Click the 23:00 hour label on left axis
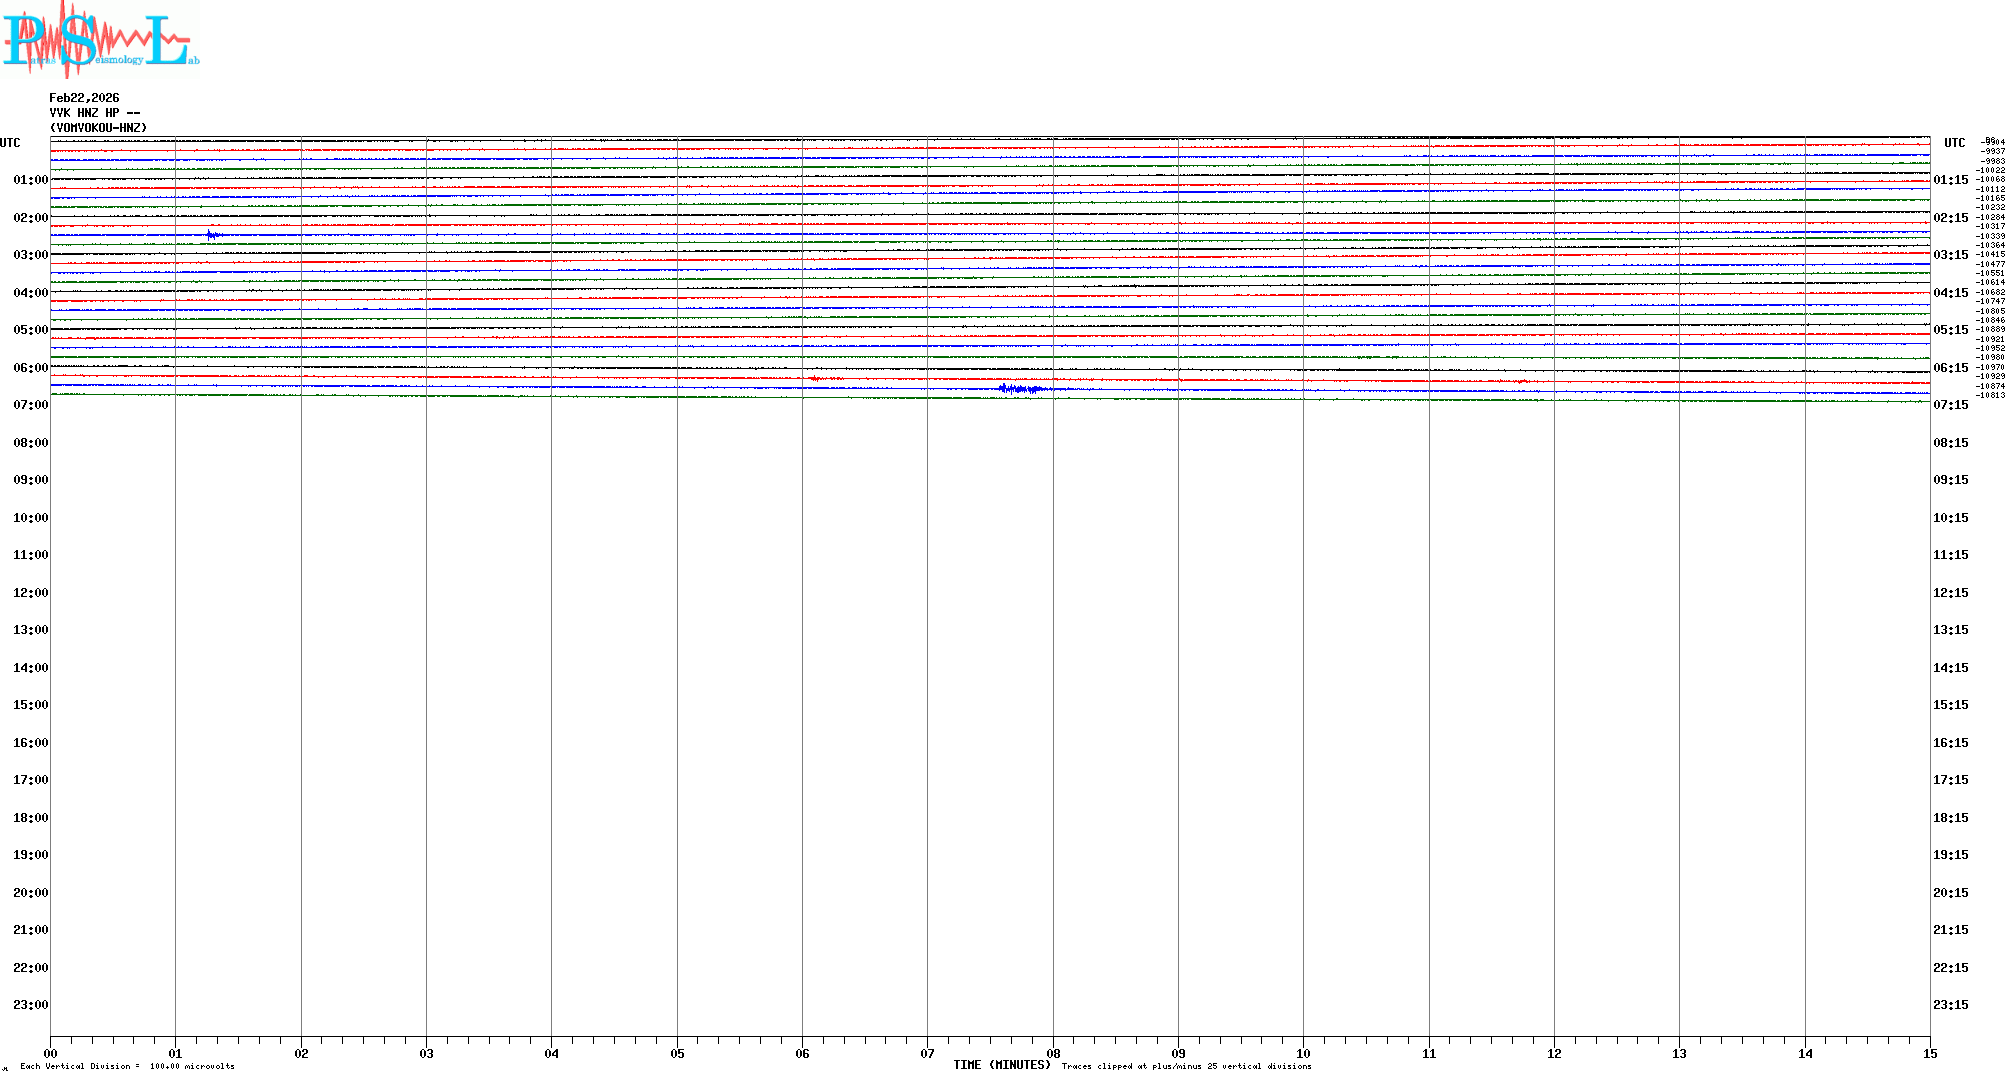This screenshot has height=1080, width=2010. pyautogui.click(x=30, y=1005)
